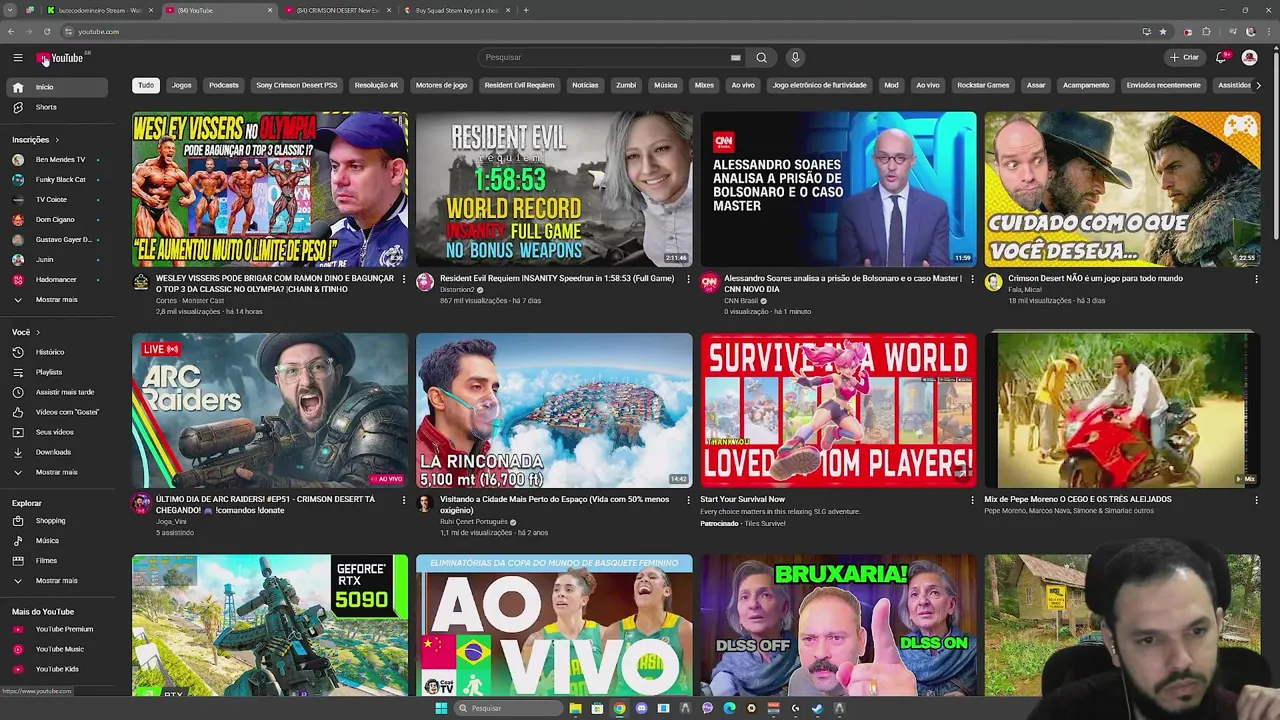Screen dimensions: 1280x720
Task: Select the Tudo filter chip
Action: [x=146, y=85]
